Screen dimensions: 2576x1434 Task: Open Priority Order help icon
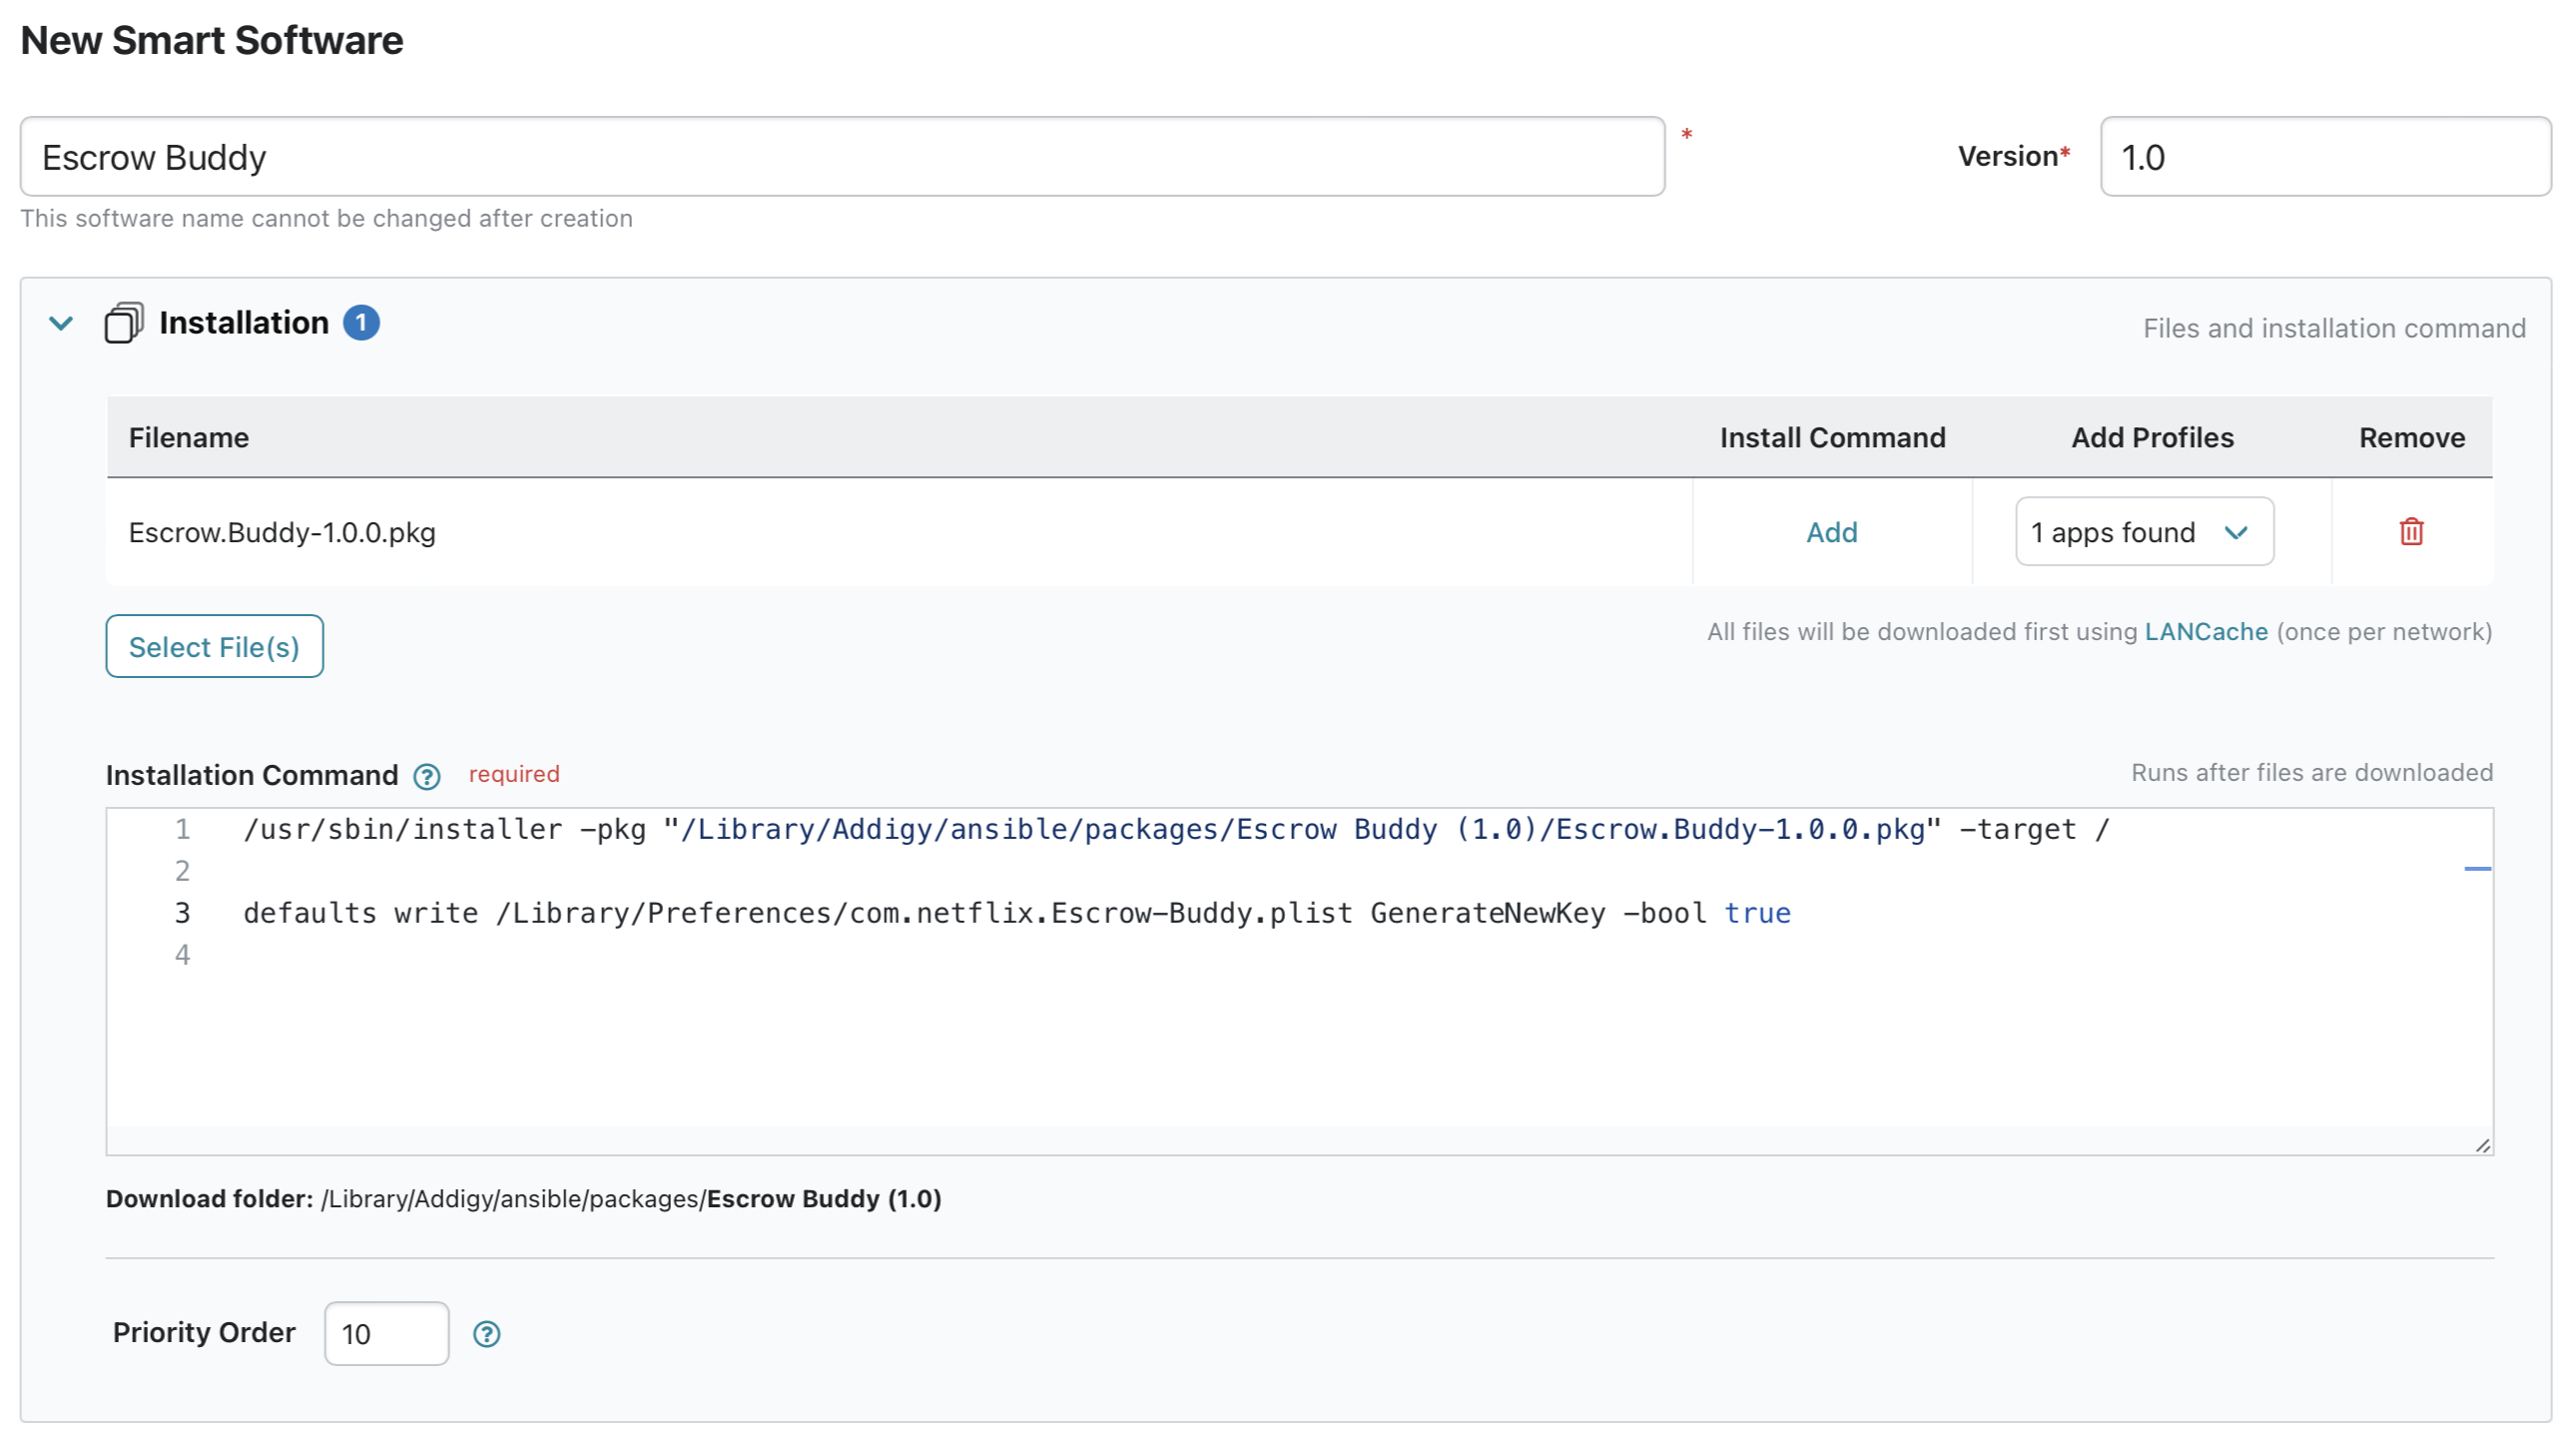point(487,1334)
